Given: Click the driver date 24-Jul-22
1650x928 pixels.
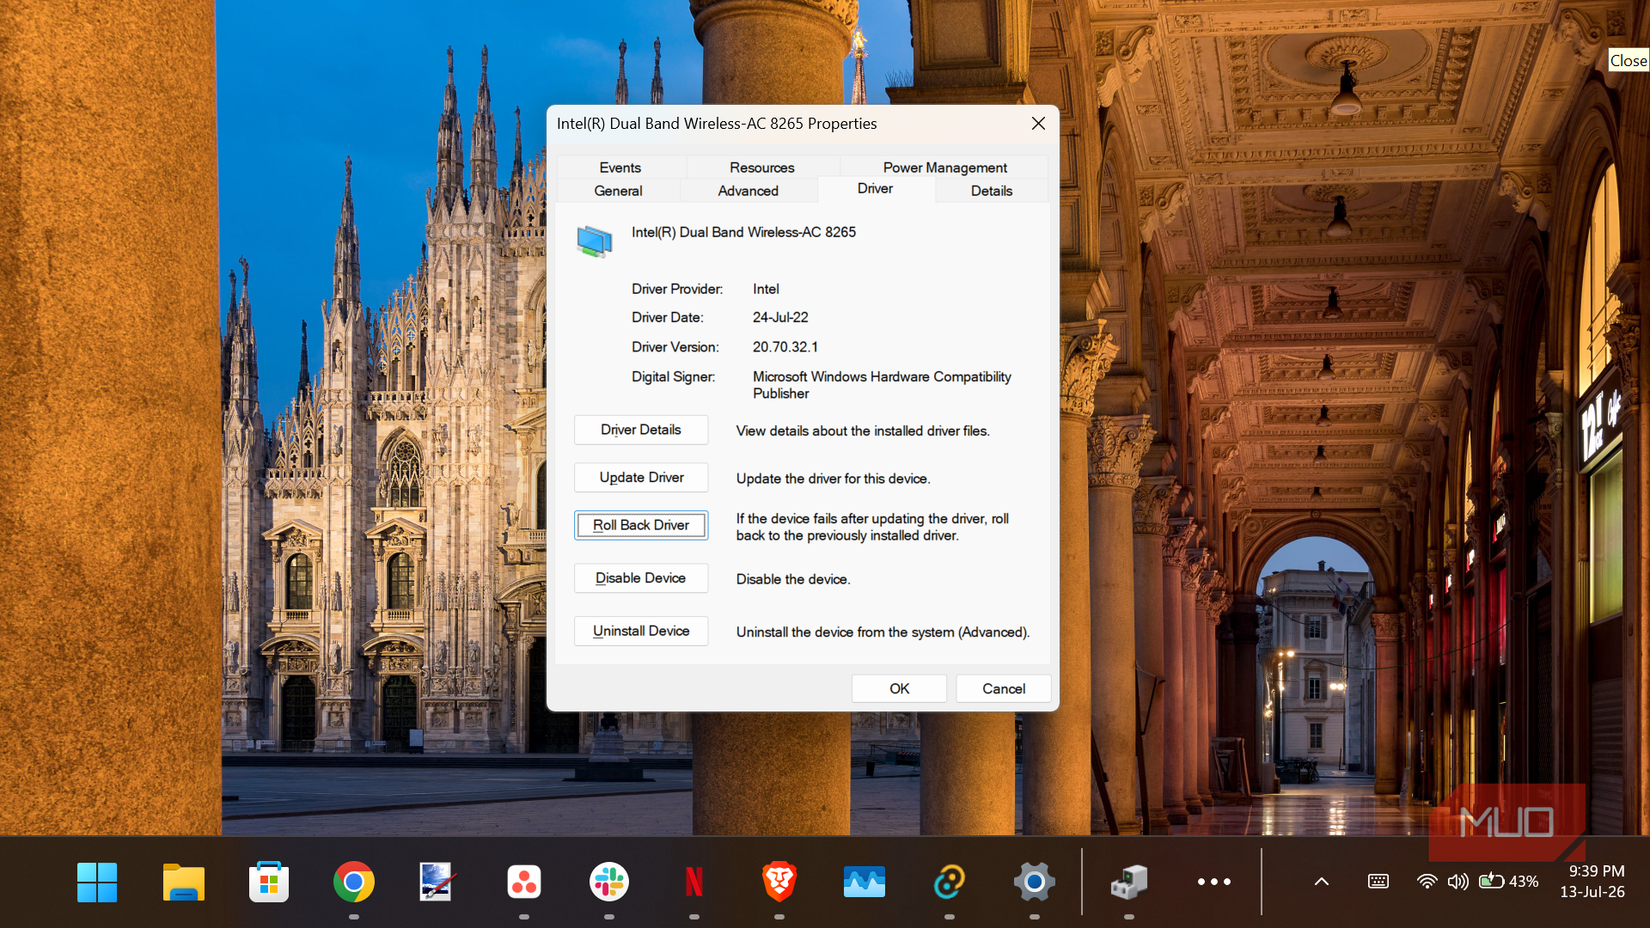Looking at the screenshot, I should pyautogui.click(x=780, y=317).
